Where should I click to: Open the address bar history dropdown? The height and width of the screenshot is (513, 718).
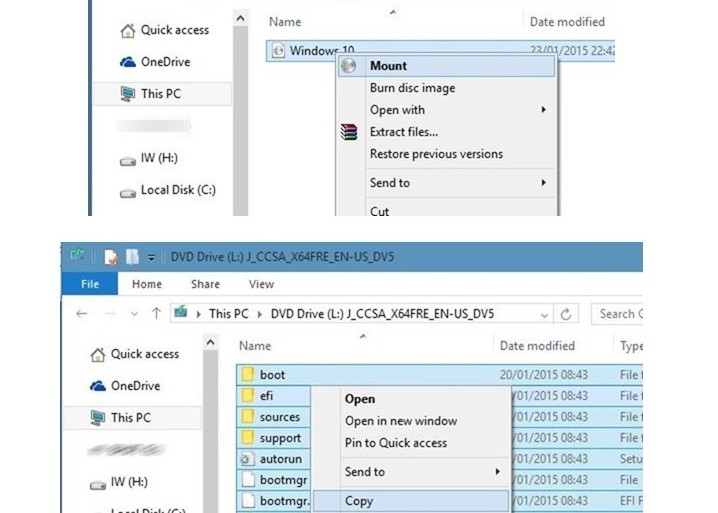tap(544, 315)
